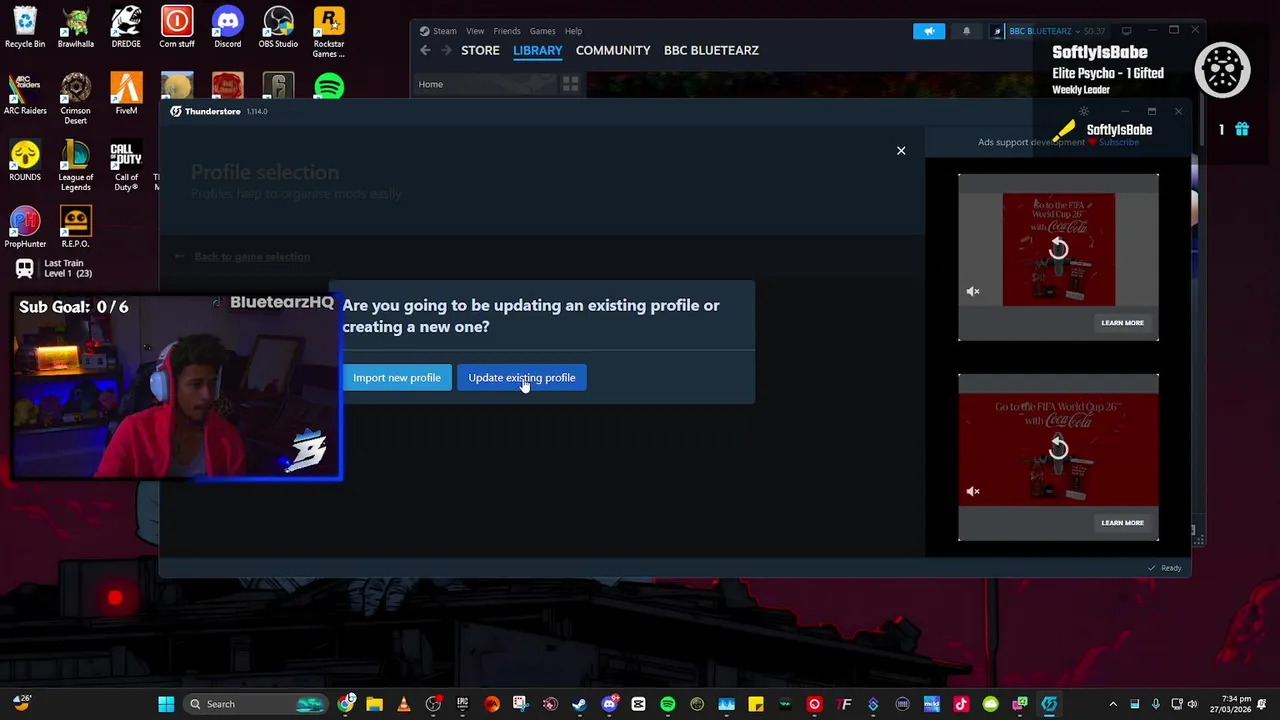
Task: Open the Brawlhalla desktop shortcut
Action: (76, 28)
